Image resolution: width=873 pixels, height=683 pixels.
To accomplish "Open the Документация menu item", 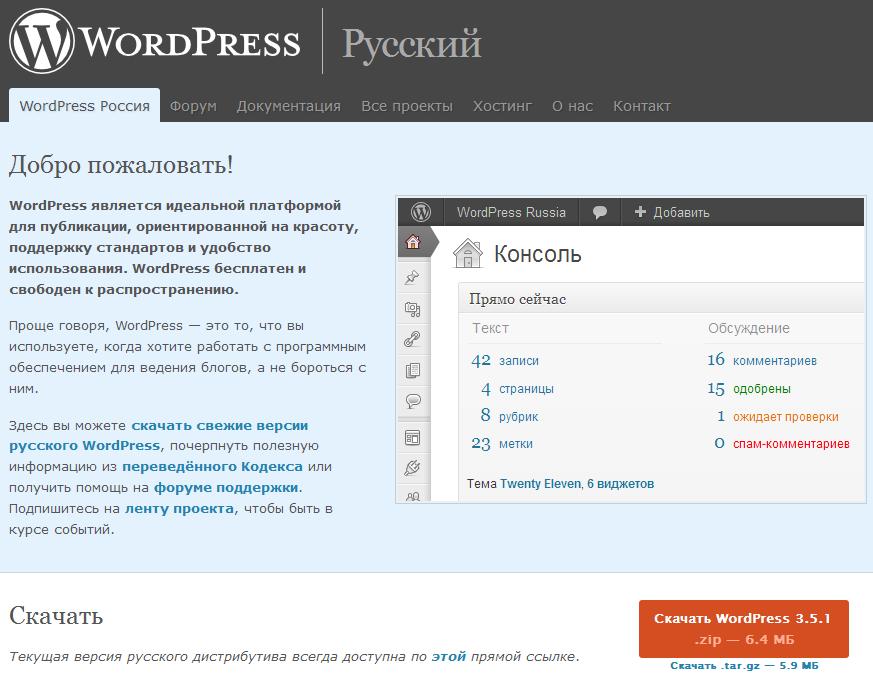I will tap(288, 106).
